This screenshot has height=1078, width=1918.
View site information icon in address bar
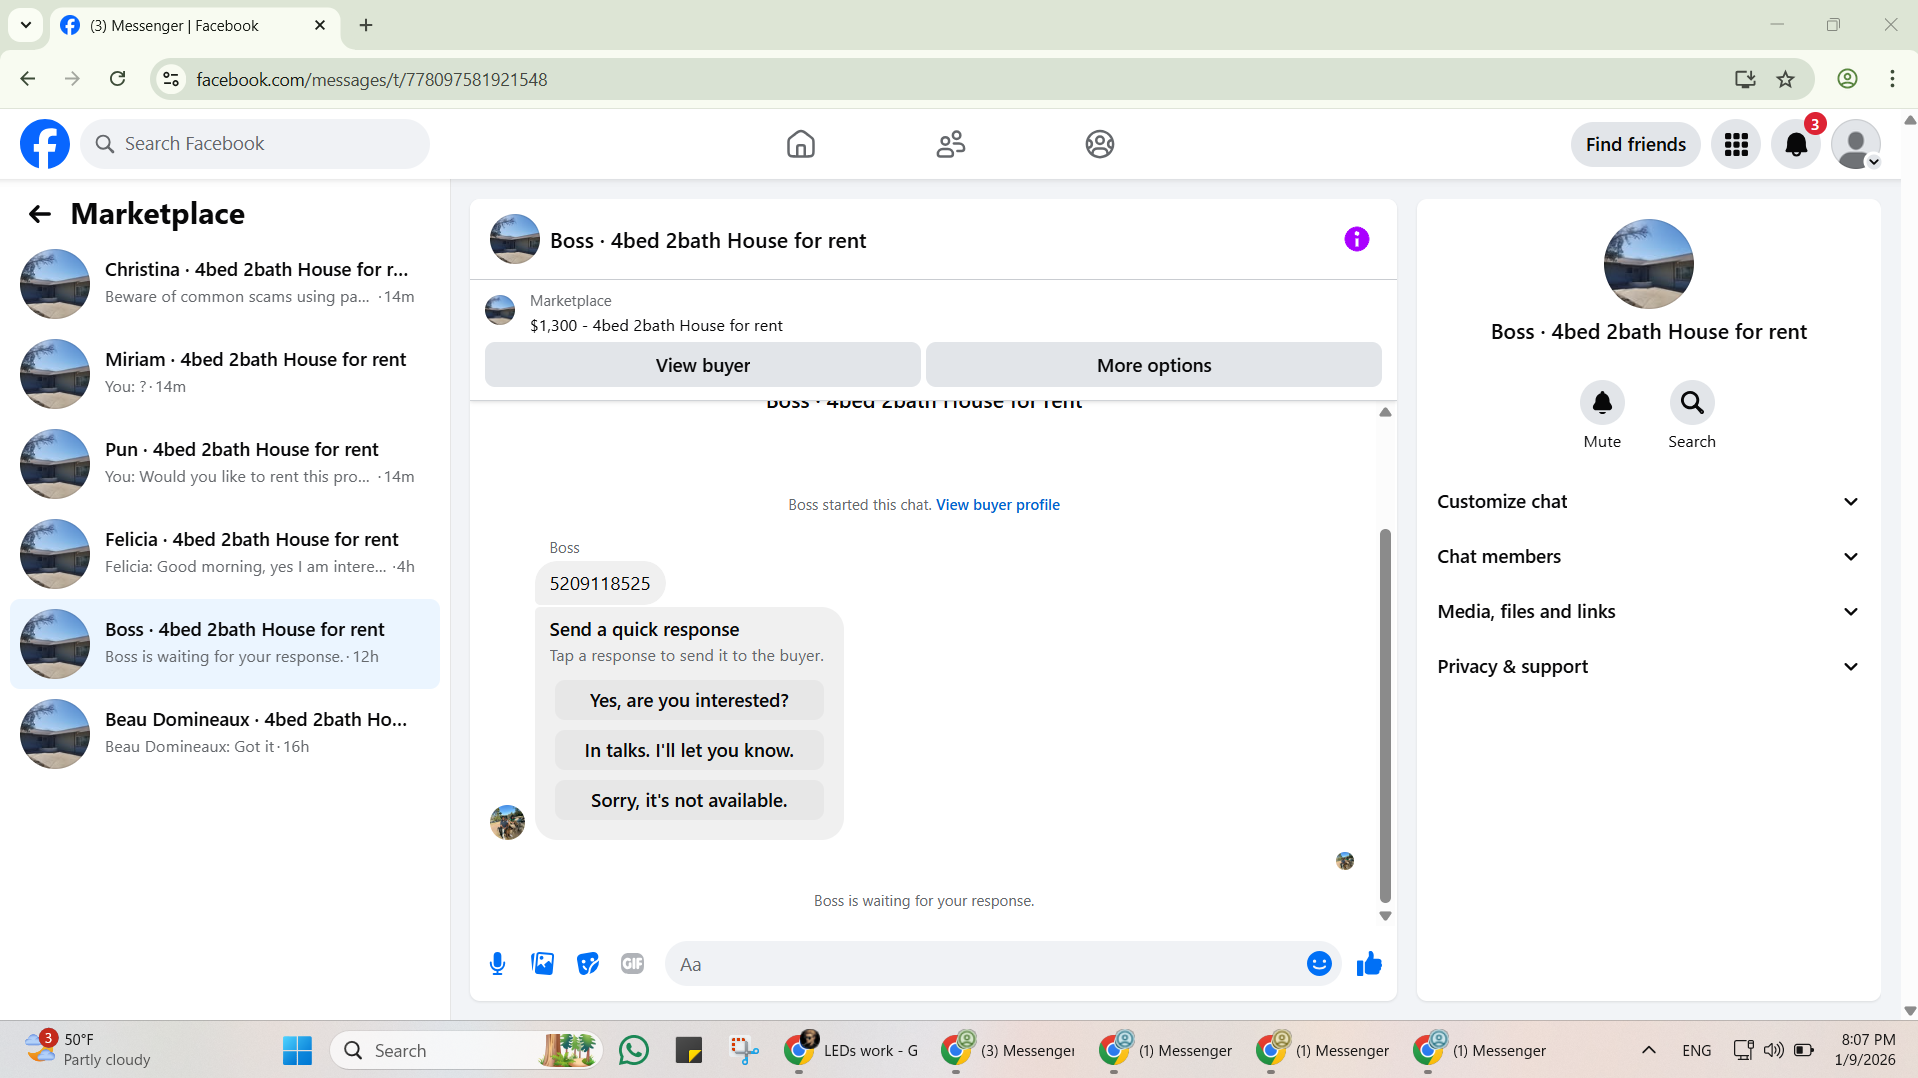(171, 79)
